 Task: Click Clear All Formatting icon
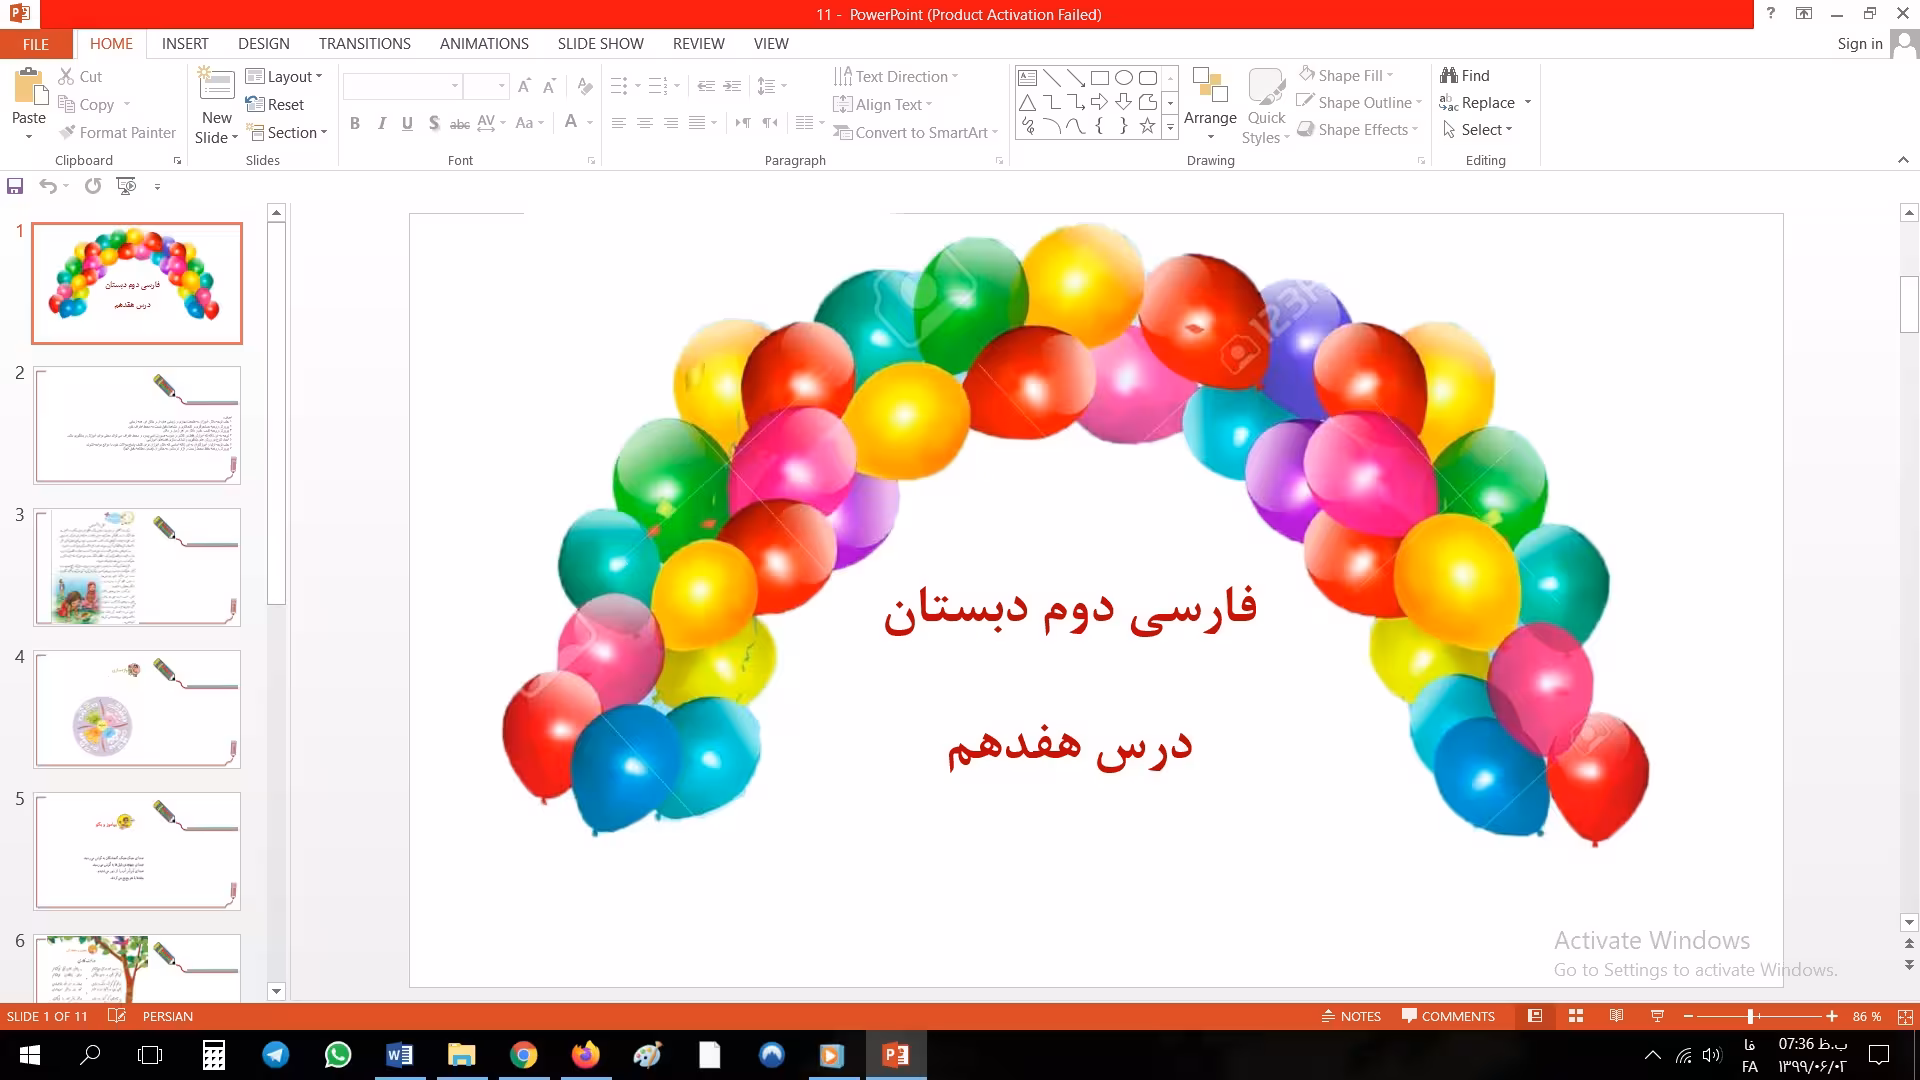(585, 86)
